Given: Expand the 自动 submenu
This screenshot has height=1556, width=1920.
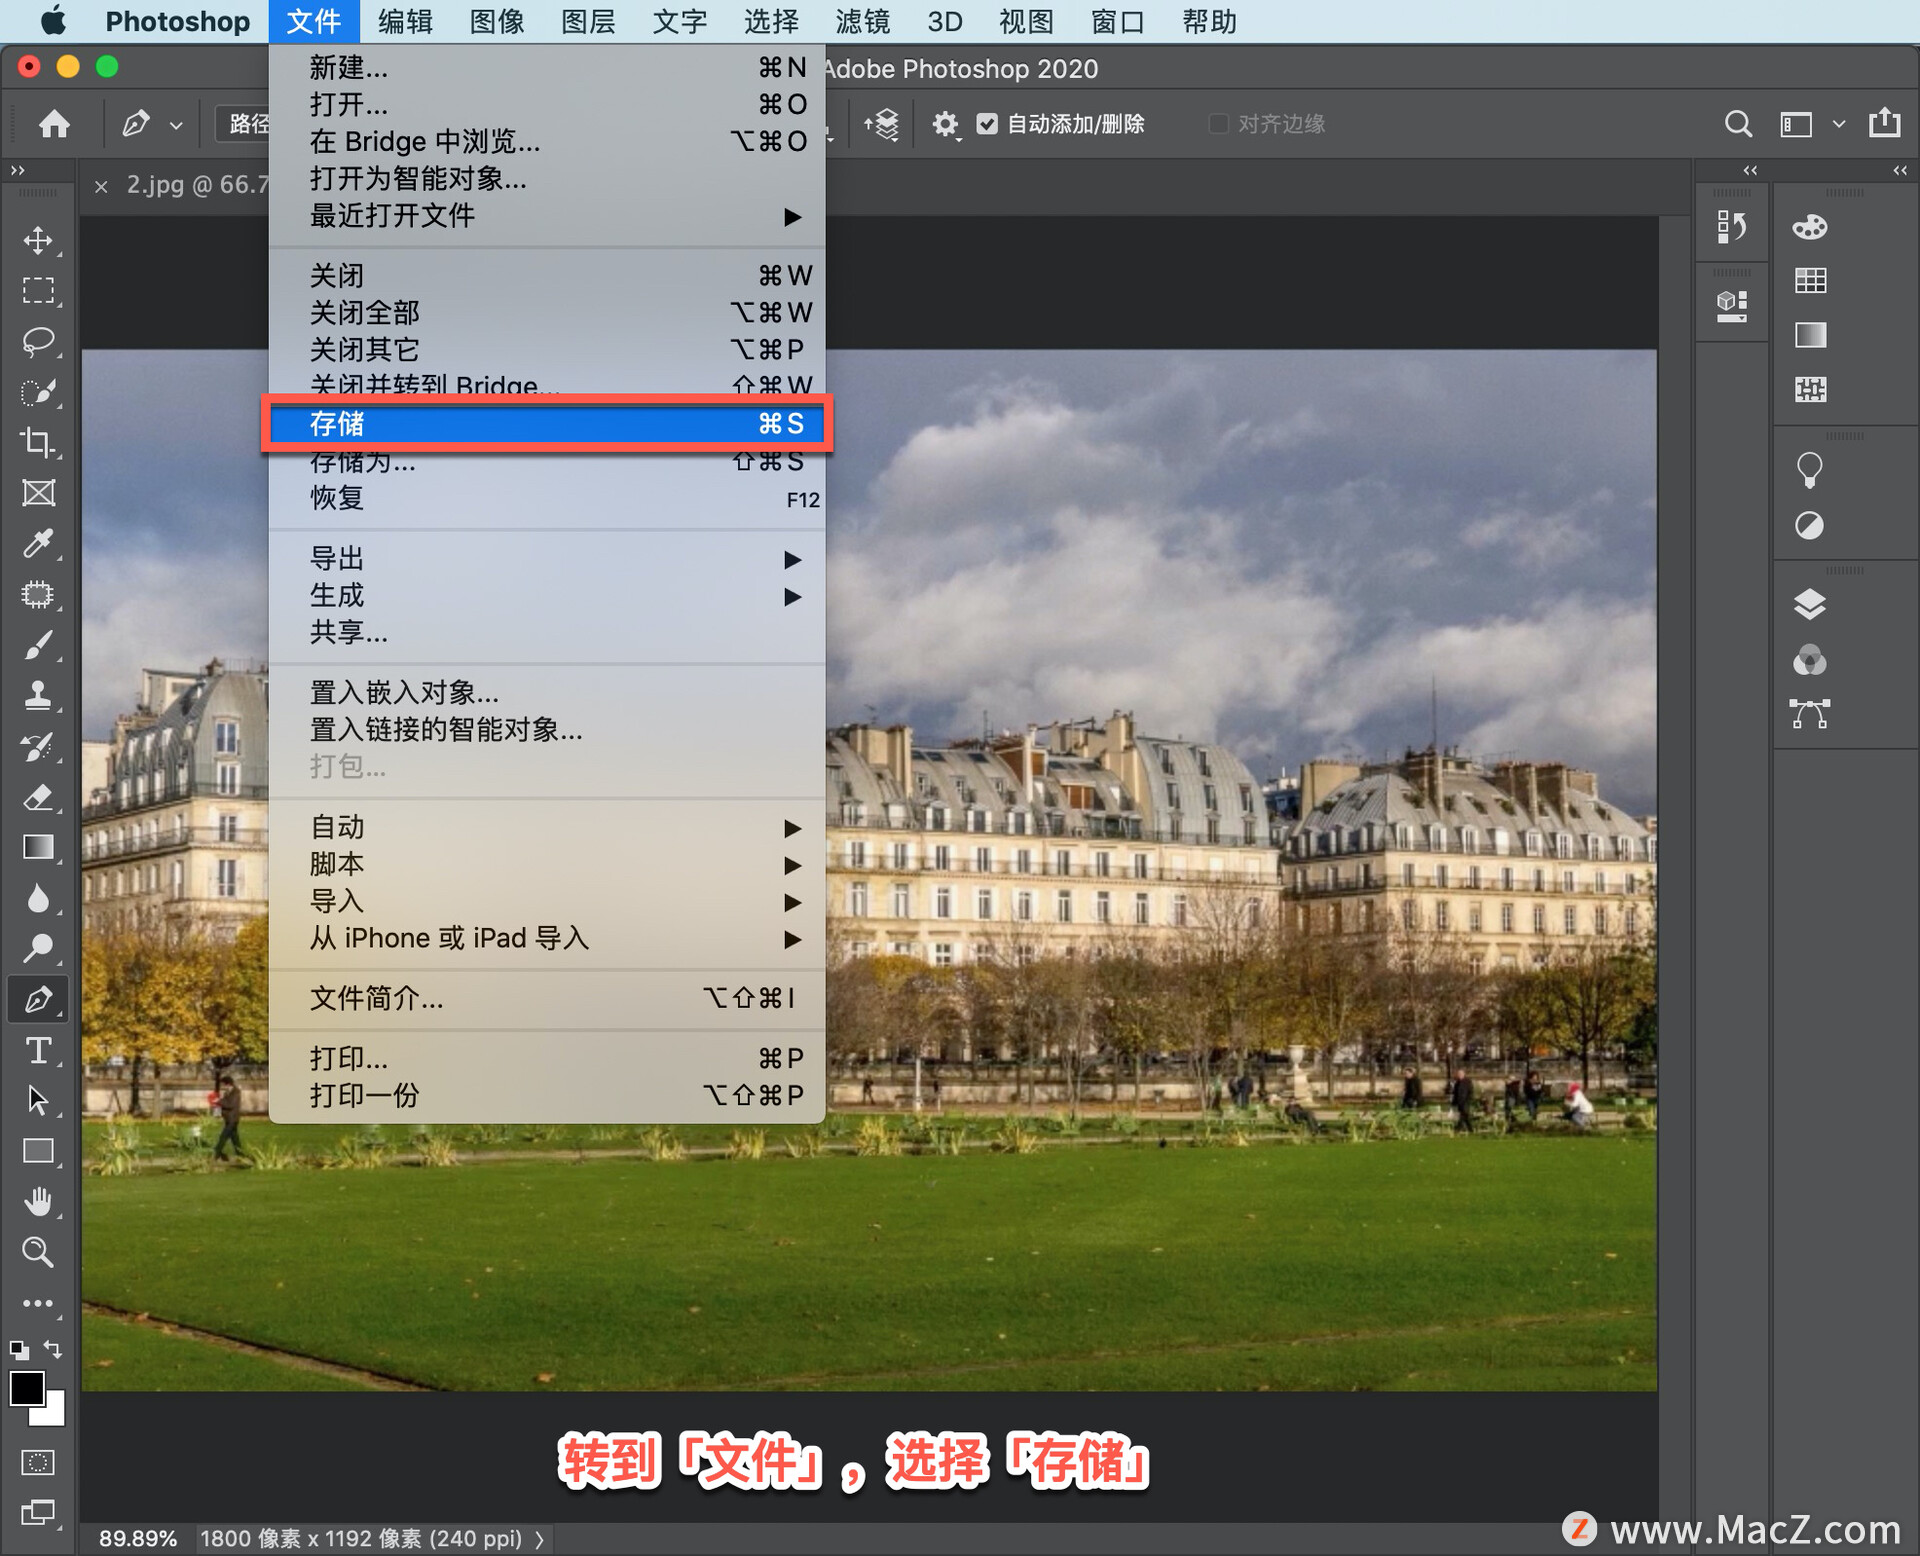Looking at the screenshot, I should [547, 827].
